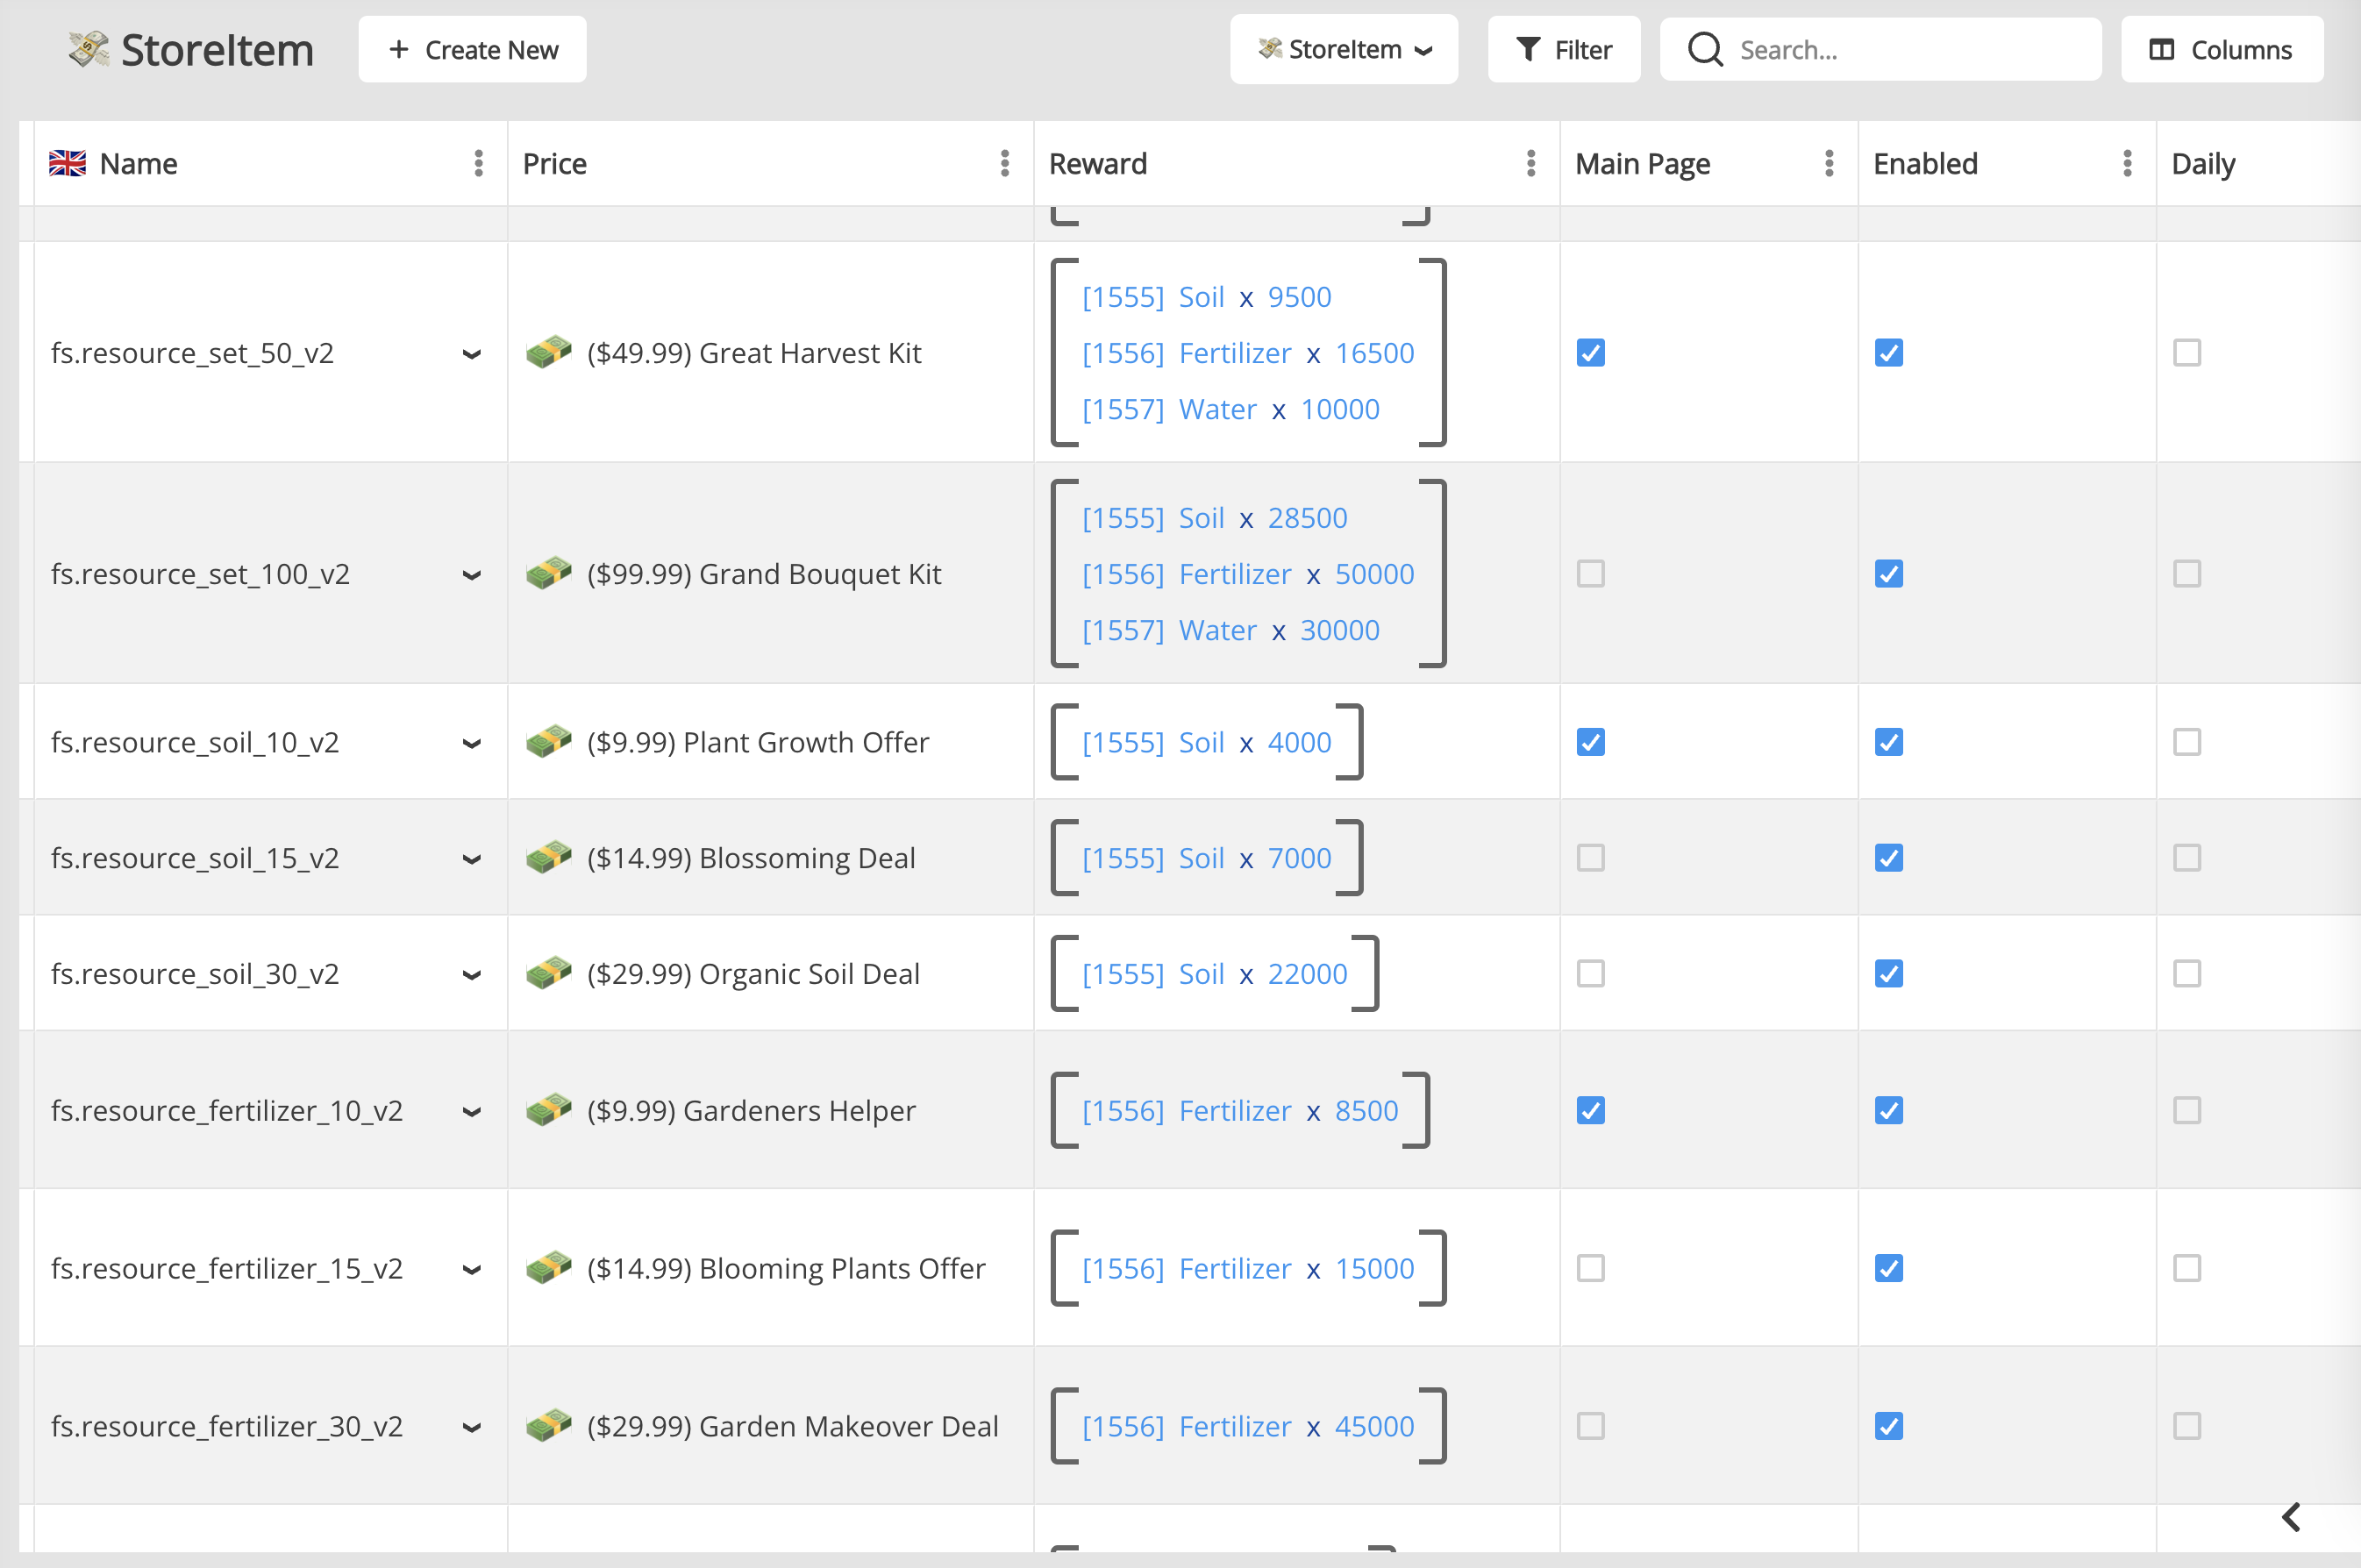
Task: Expand the fs.resource_fertilizer_15_v2 row chevron
Action: click(x=472, y=1269)
